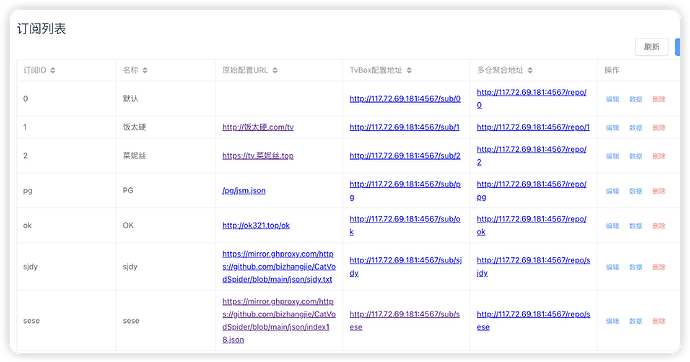
Task: Sort by 名称 column sort arrows
Action: pos(145,70)
